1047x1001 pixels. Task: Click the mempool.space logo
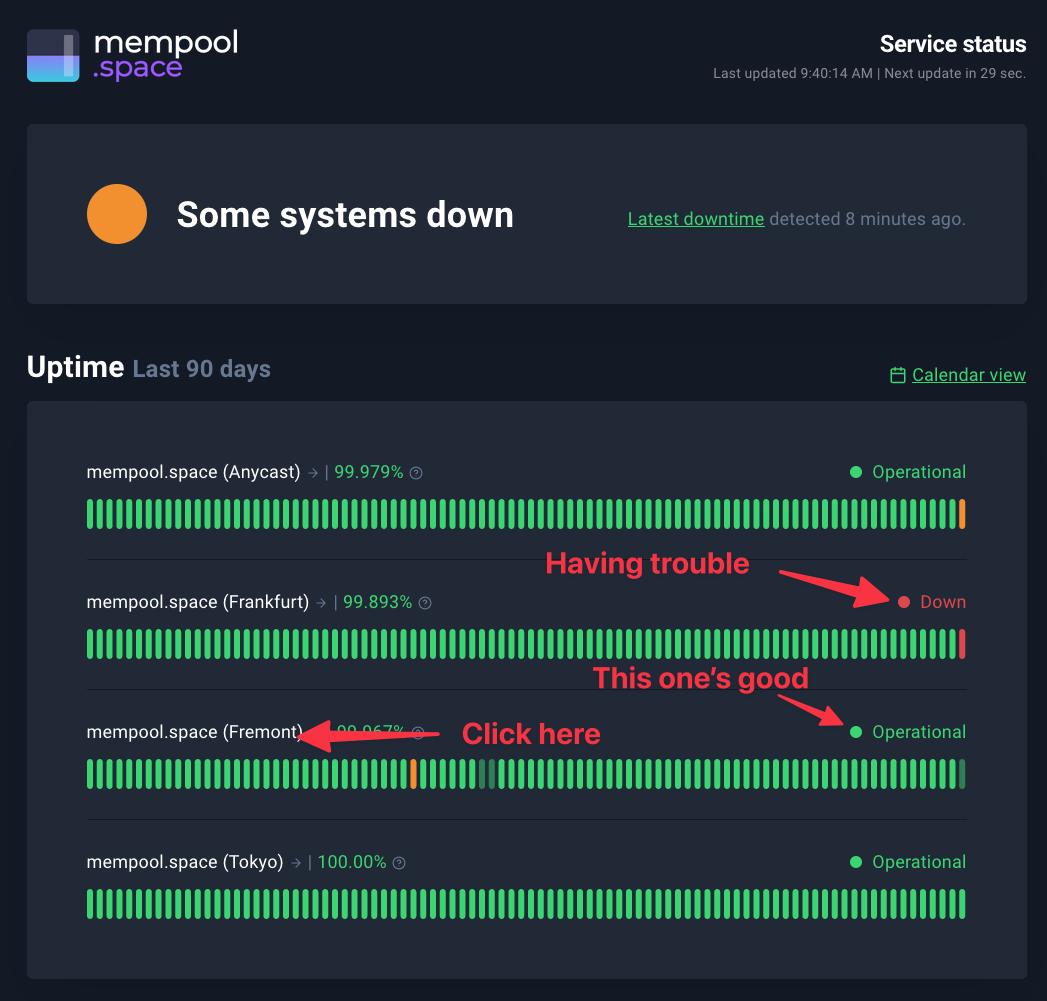point(132,56)
